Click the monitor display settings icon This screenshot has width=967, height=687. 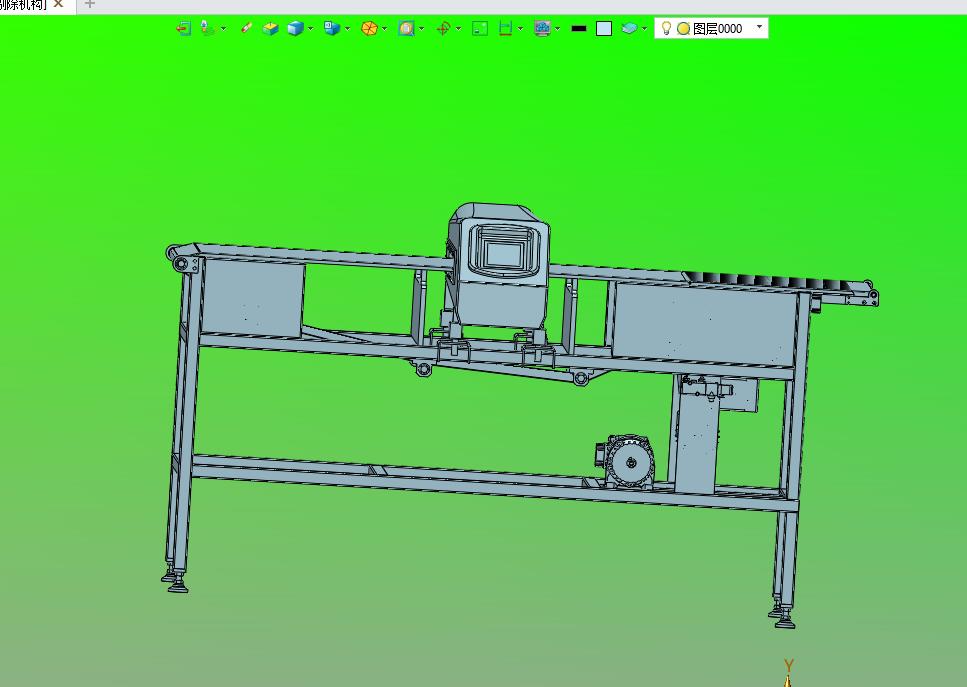542,28
